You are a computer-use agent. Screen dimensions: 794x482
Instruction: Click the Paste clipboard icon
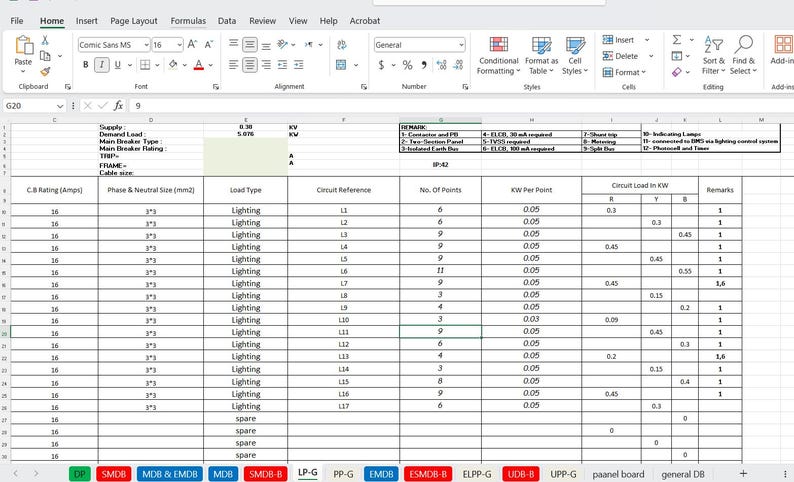tap(23, 46)
